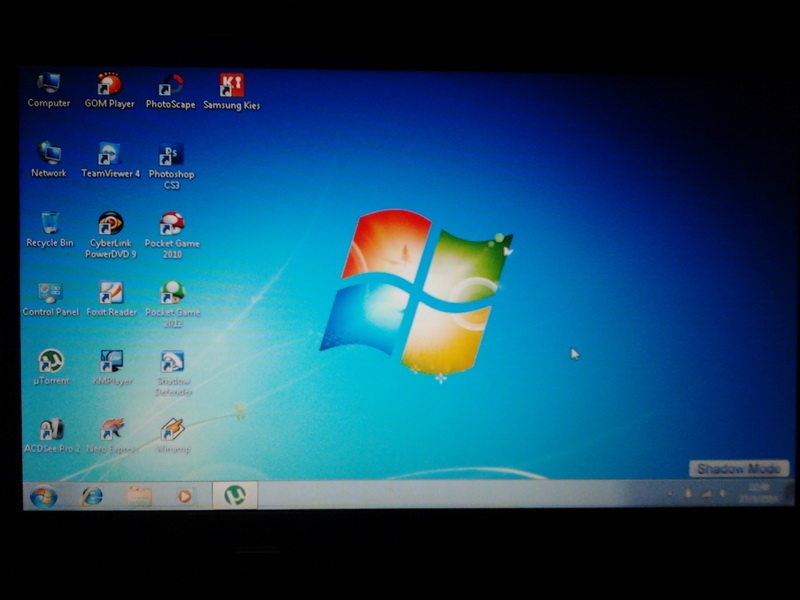The height and width of the screenshot is (600, 800).
Task: Open Windows Explorer folder on taskbar
Action: [139, 496]
